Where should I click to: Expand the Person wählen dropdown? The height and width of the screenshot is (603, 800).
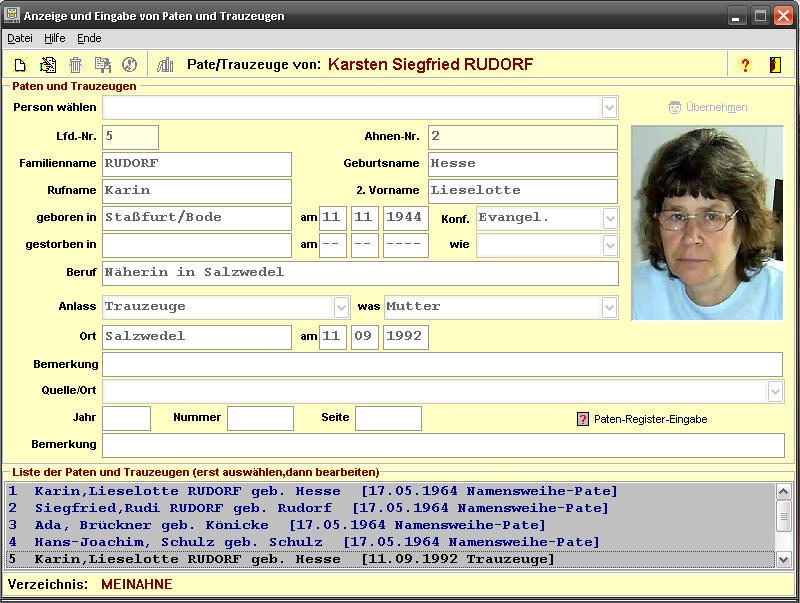609,107
